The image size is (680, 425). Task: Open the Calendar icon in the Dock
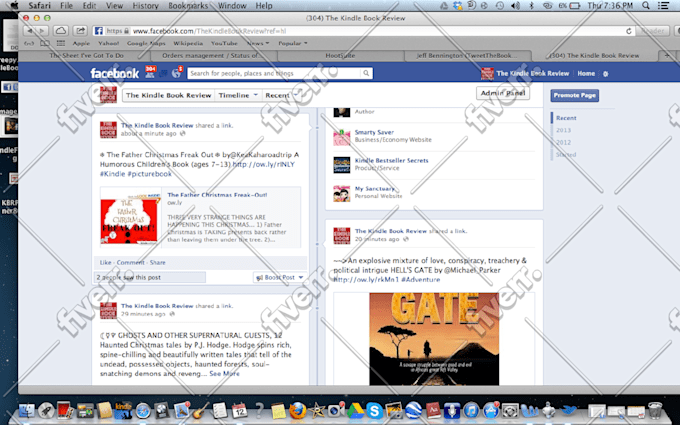tap(239, 410)
